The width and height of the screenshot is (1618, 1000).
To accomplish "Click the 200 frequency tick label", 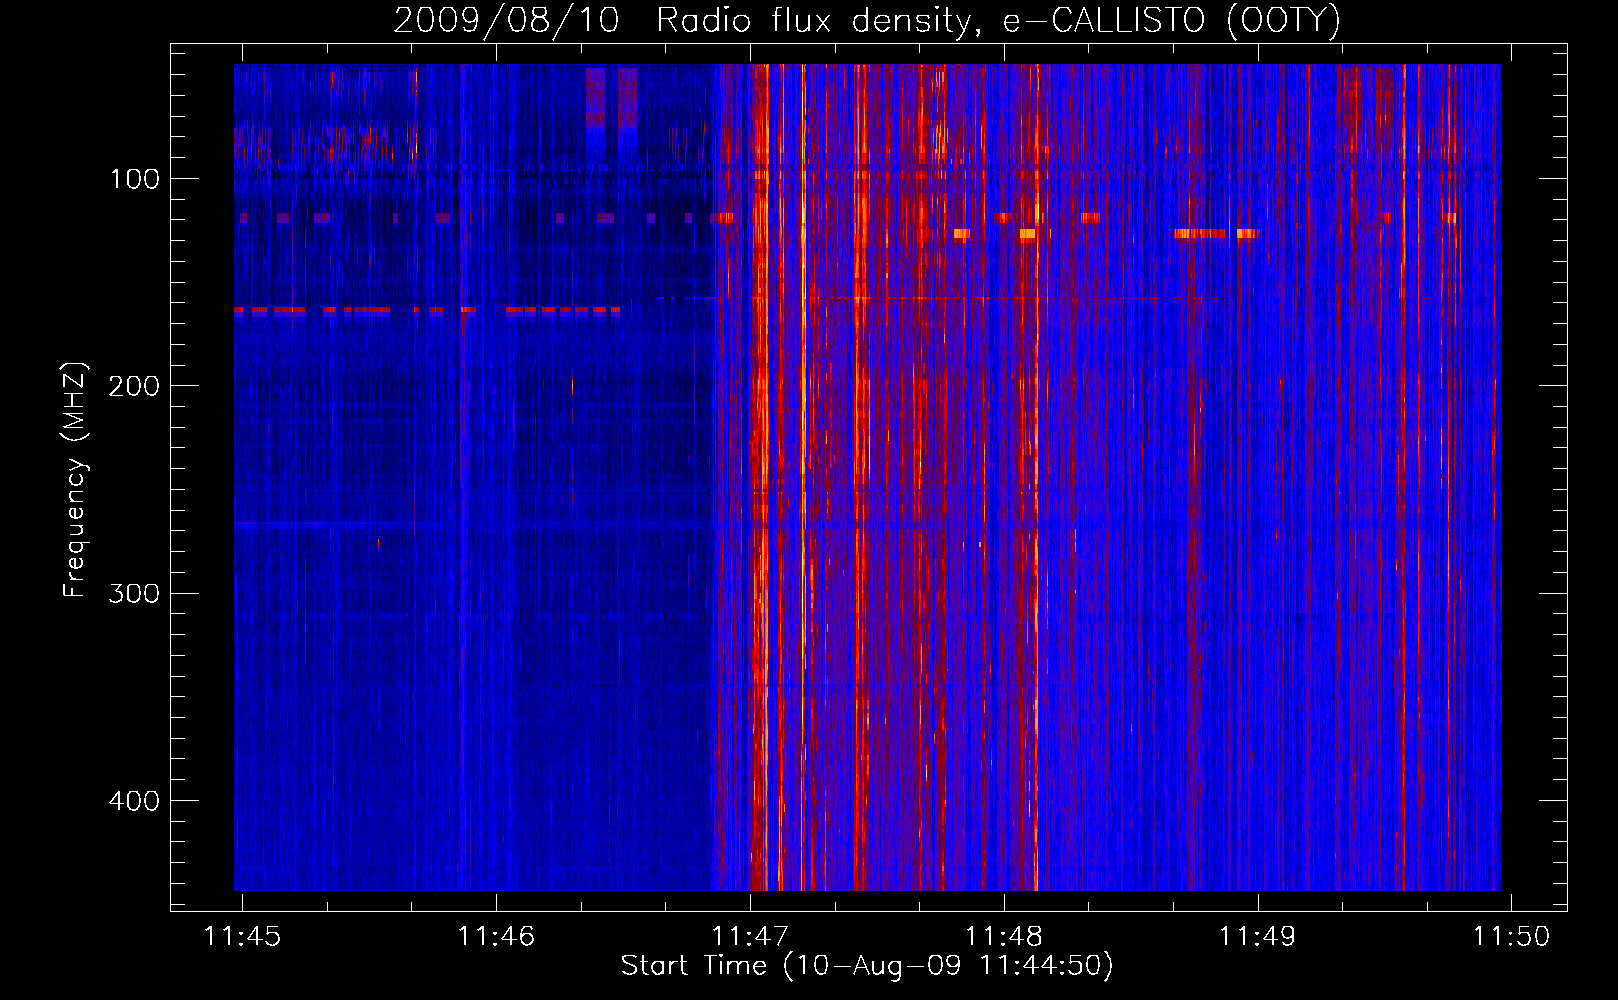I will (134, 386).
